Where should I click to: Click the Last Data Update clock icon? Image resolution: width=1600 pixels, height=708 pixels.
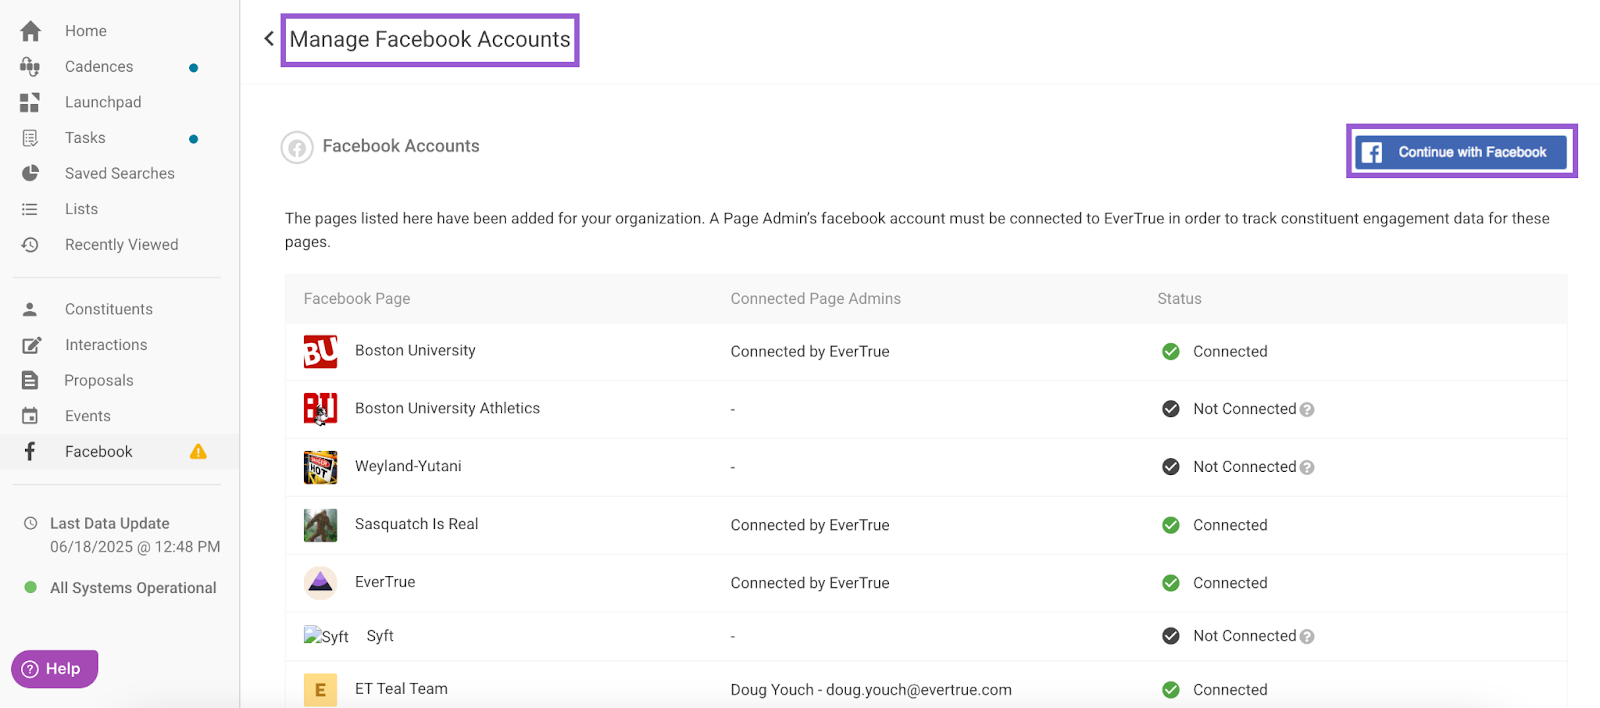pos(30,523)
